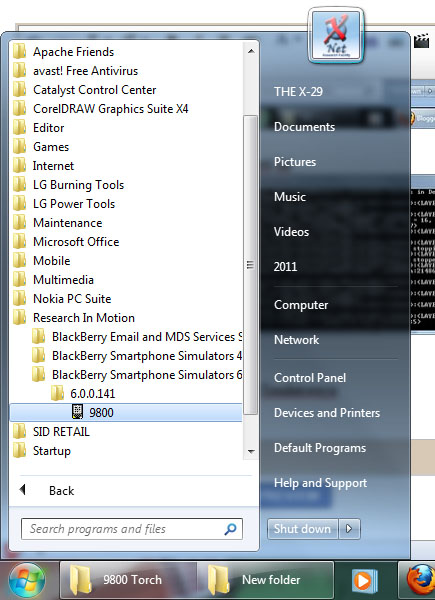This screenshot has width=435, height=600.
Task: Open the 2011 folder link
Action: pos(285,266)
